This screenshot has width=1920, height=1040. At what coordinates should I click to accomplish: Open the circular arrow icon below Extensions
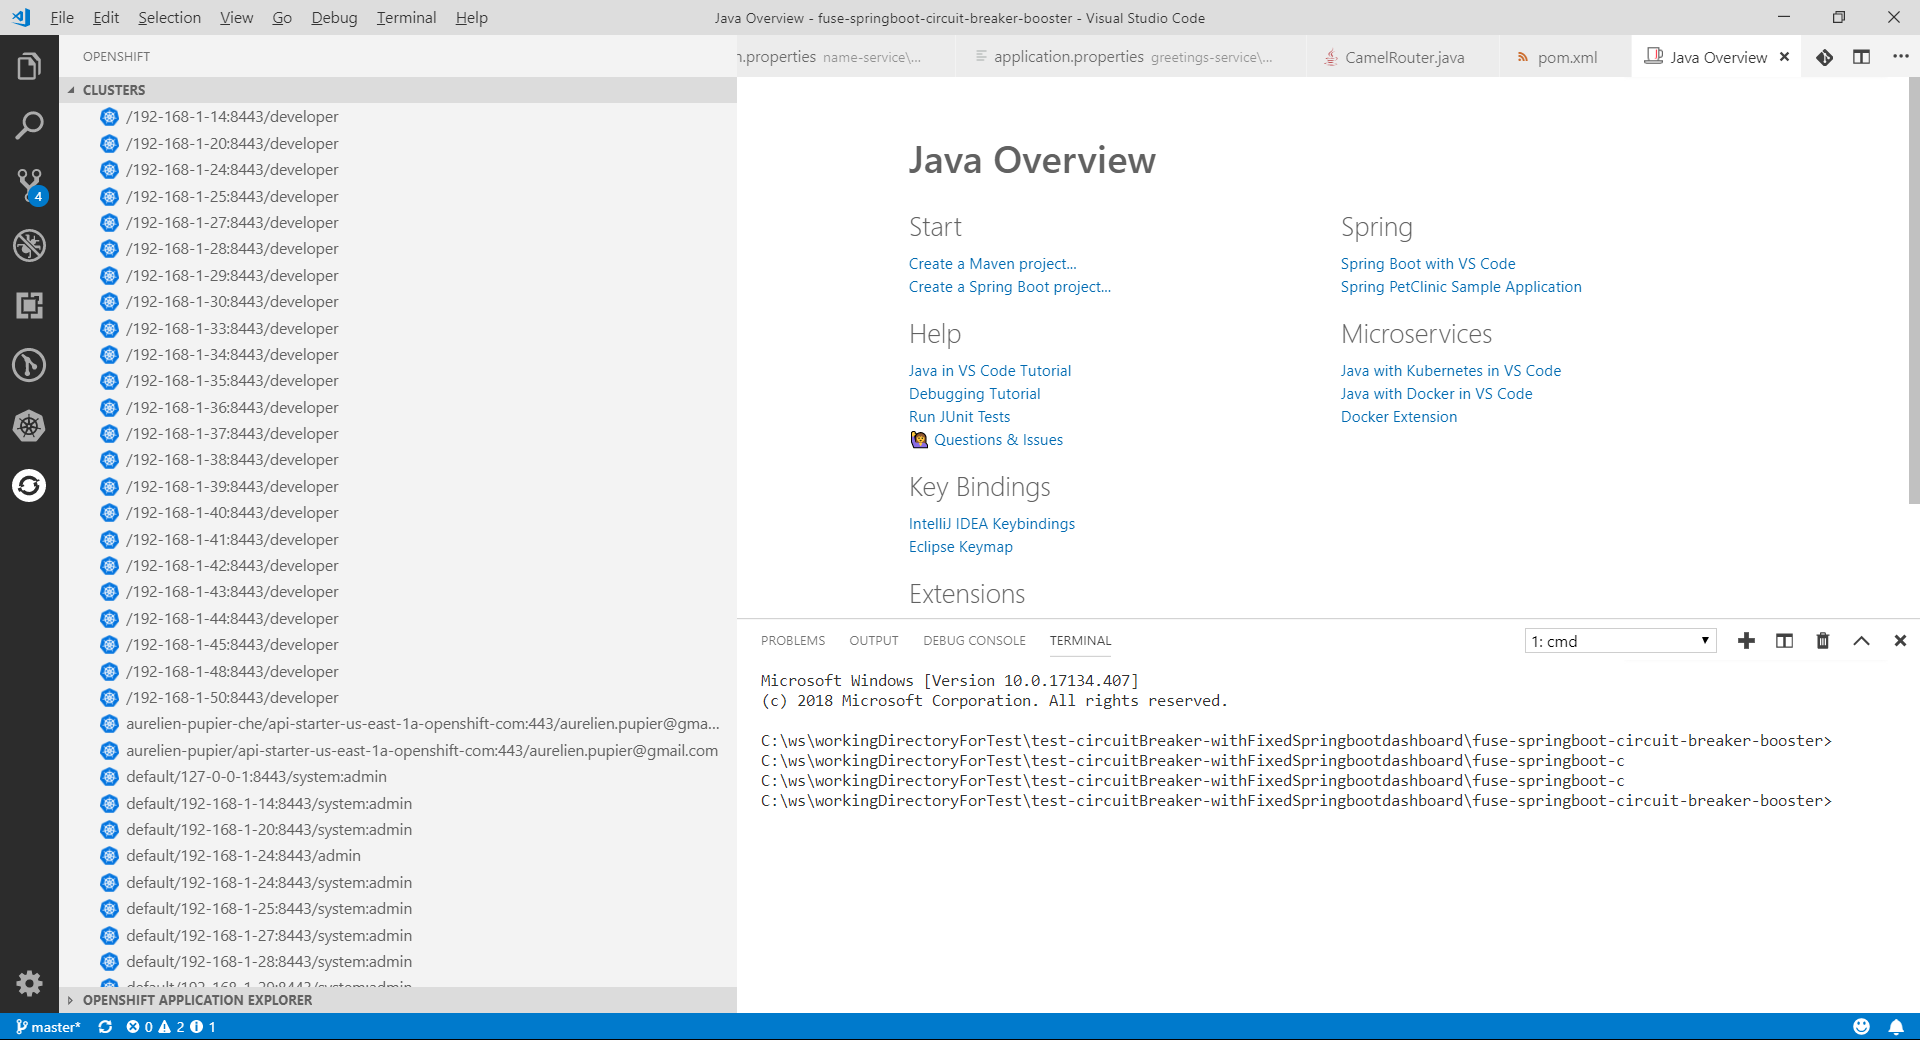point(29,365)
